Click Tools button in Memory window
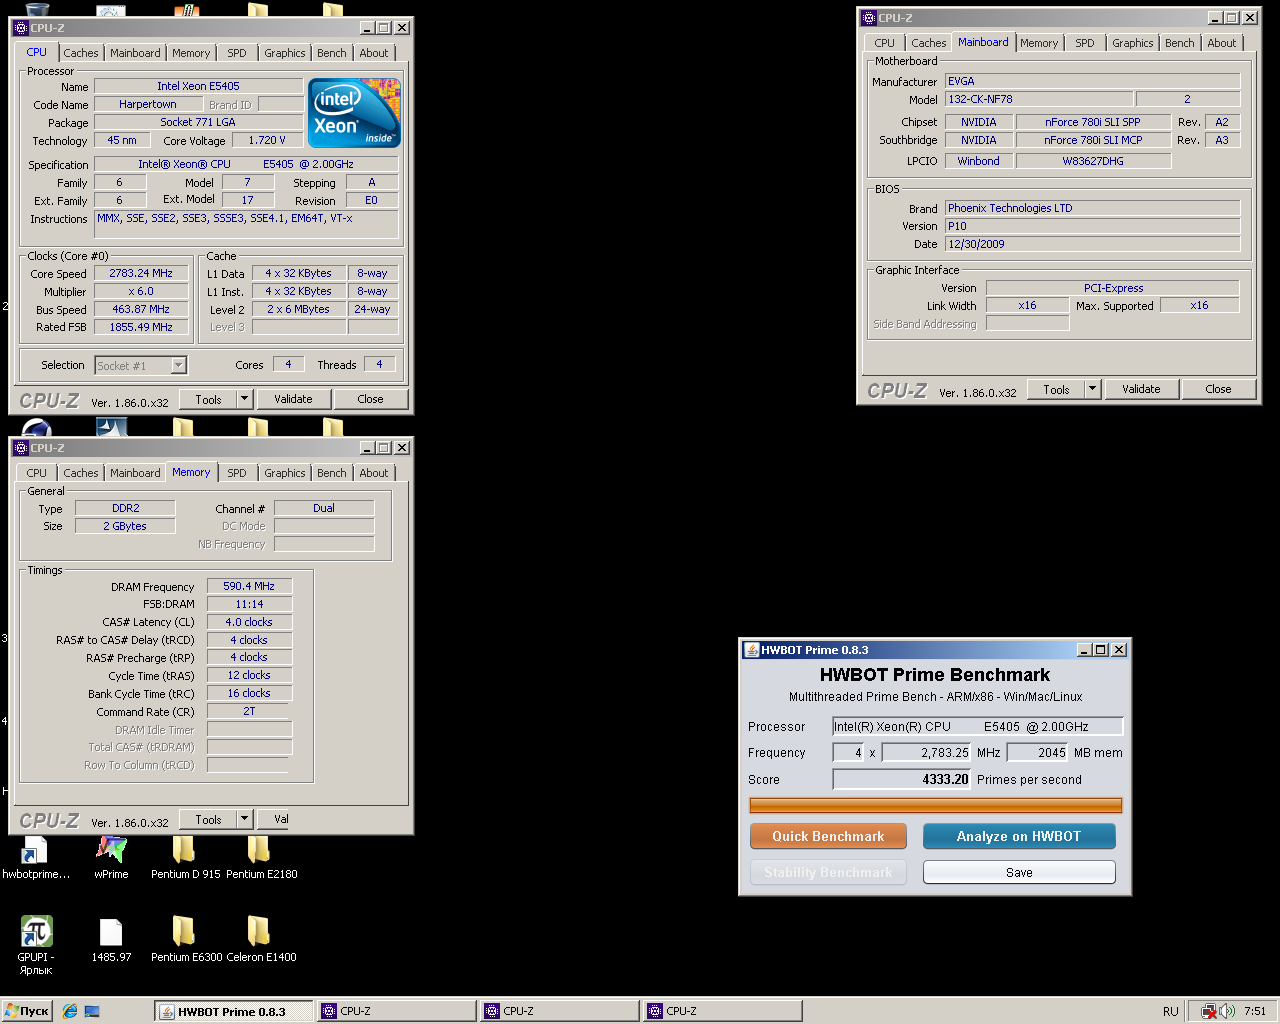 coord(208,819)
